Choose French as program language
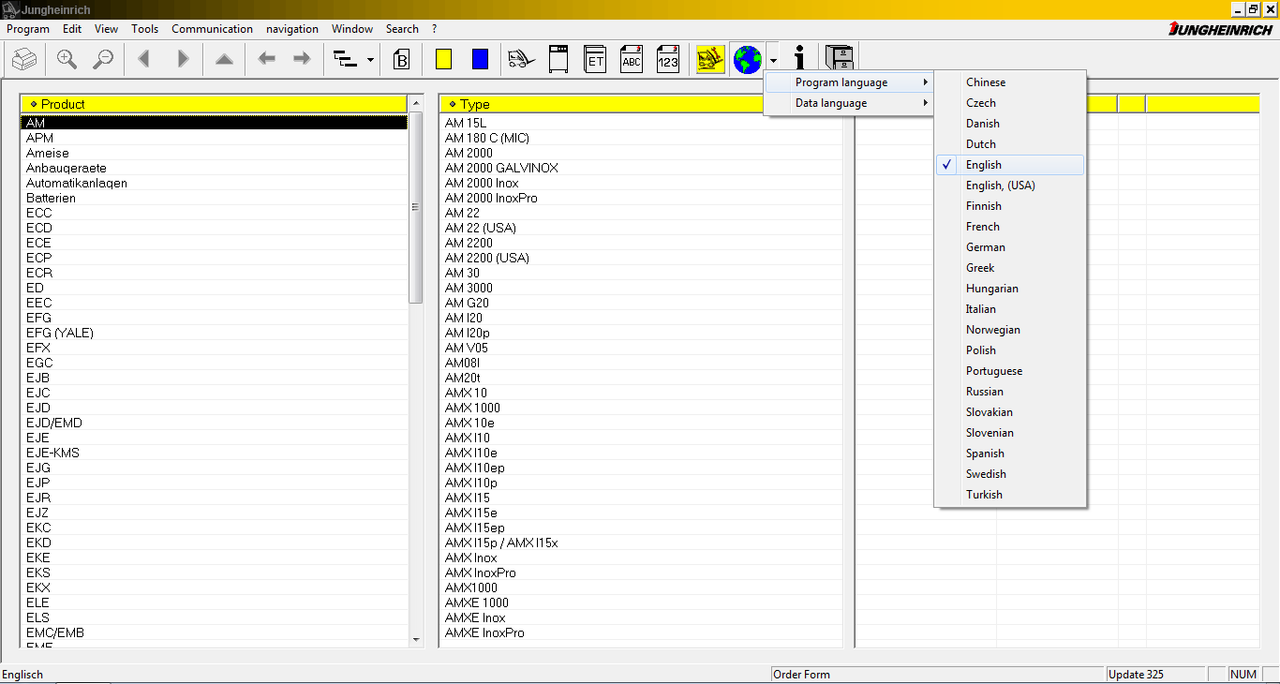Image resolution: width=1280 pixels, height=684 pixels. (1010, 227)
